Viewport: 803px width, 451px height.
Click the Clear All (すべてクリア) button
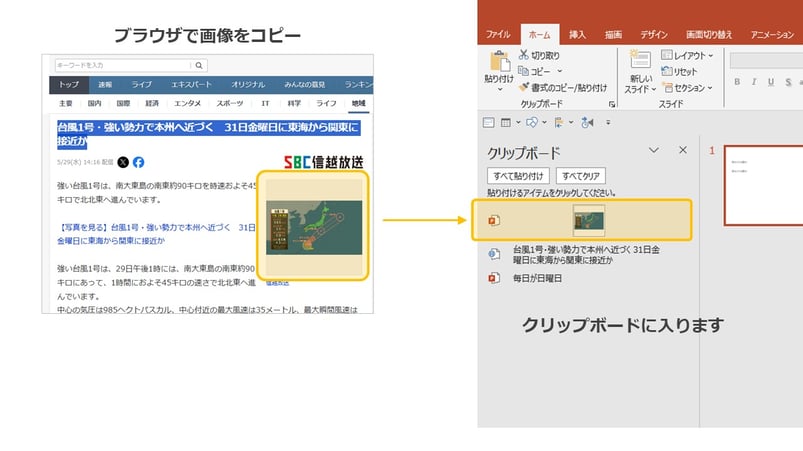click(x=581, y=176)
